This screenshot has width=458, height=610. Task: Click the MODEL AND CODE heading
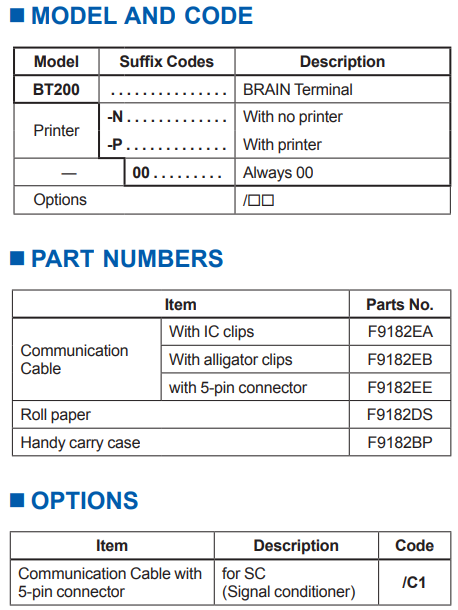coord(142,16)
